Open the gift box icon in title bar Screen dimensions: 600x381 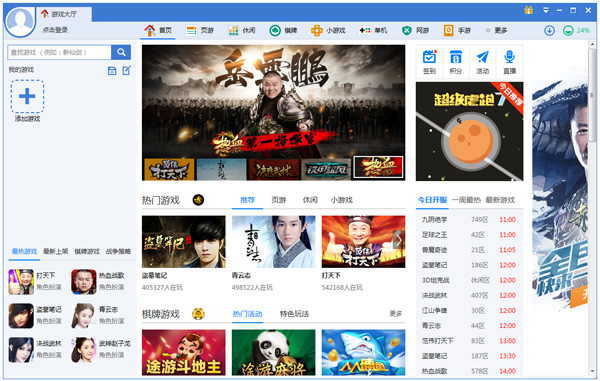coord(529,10)
